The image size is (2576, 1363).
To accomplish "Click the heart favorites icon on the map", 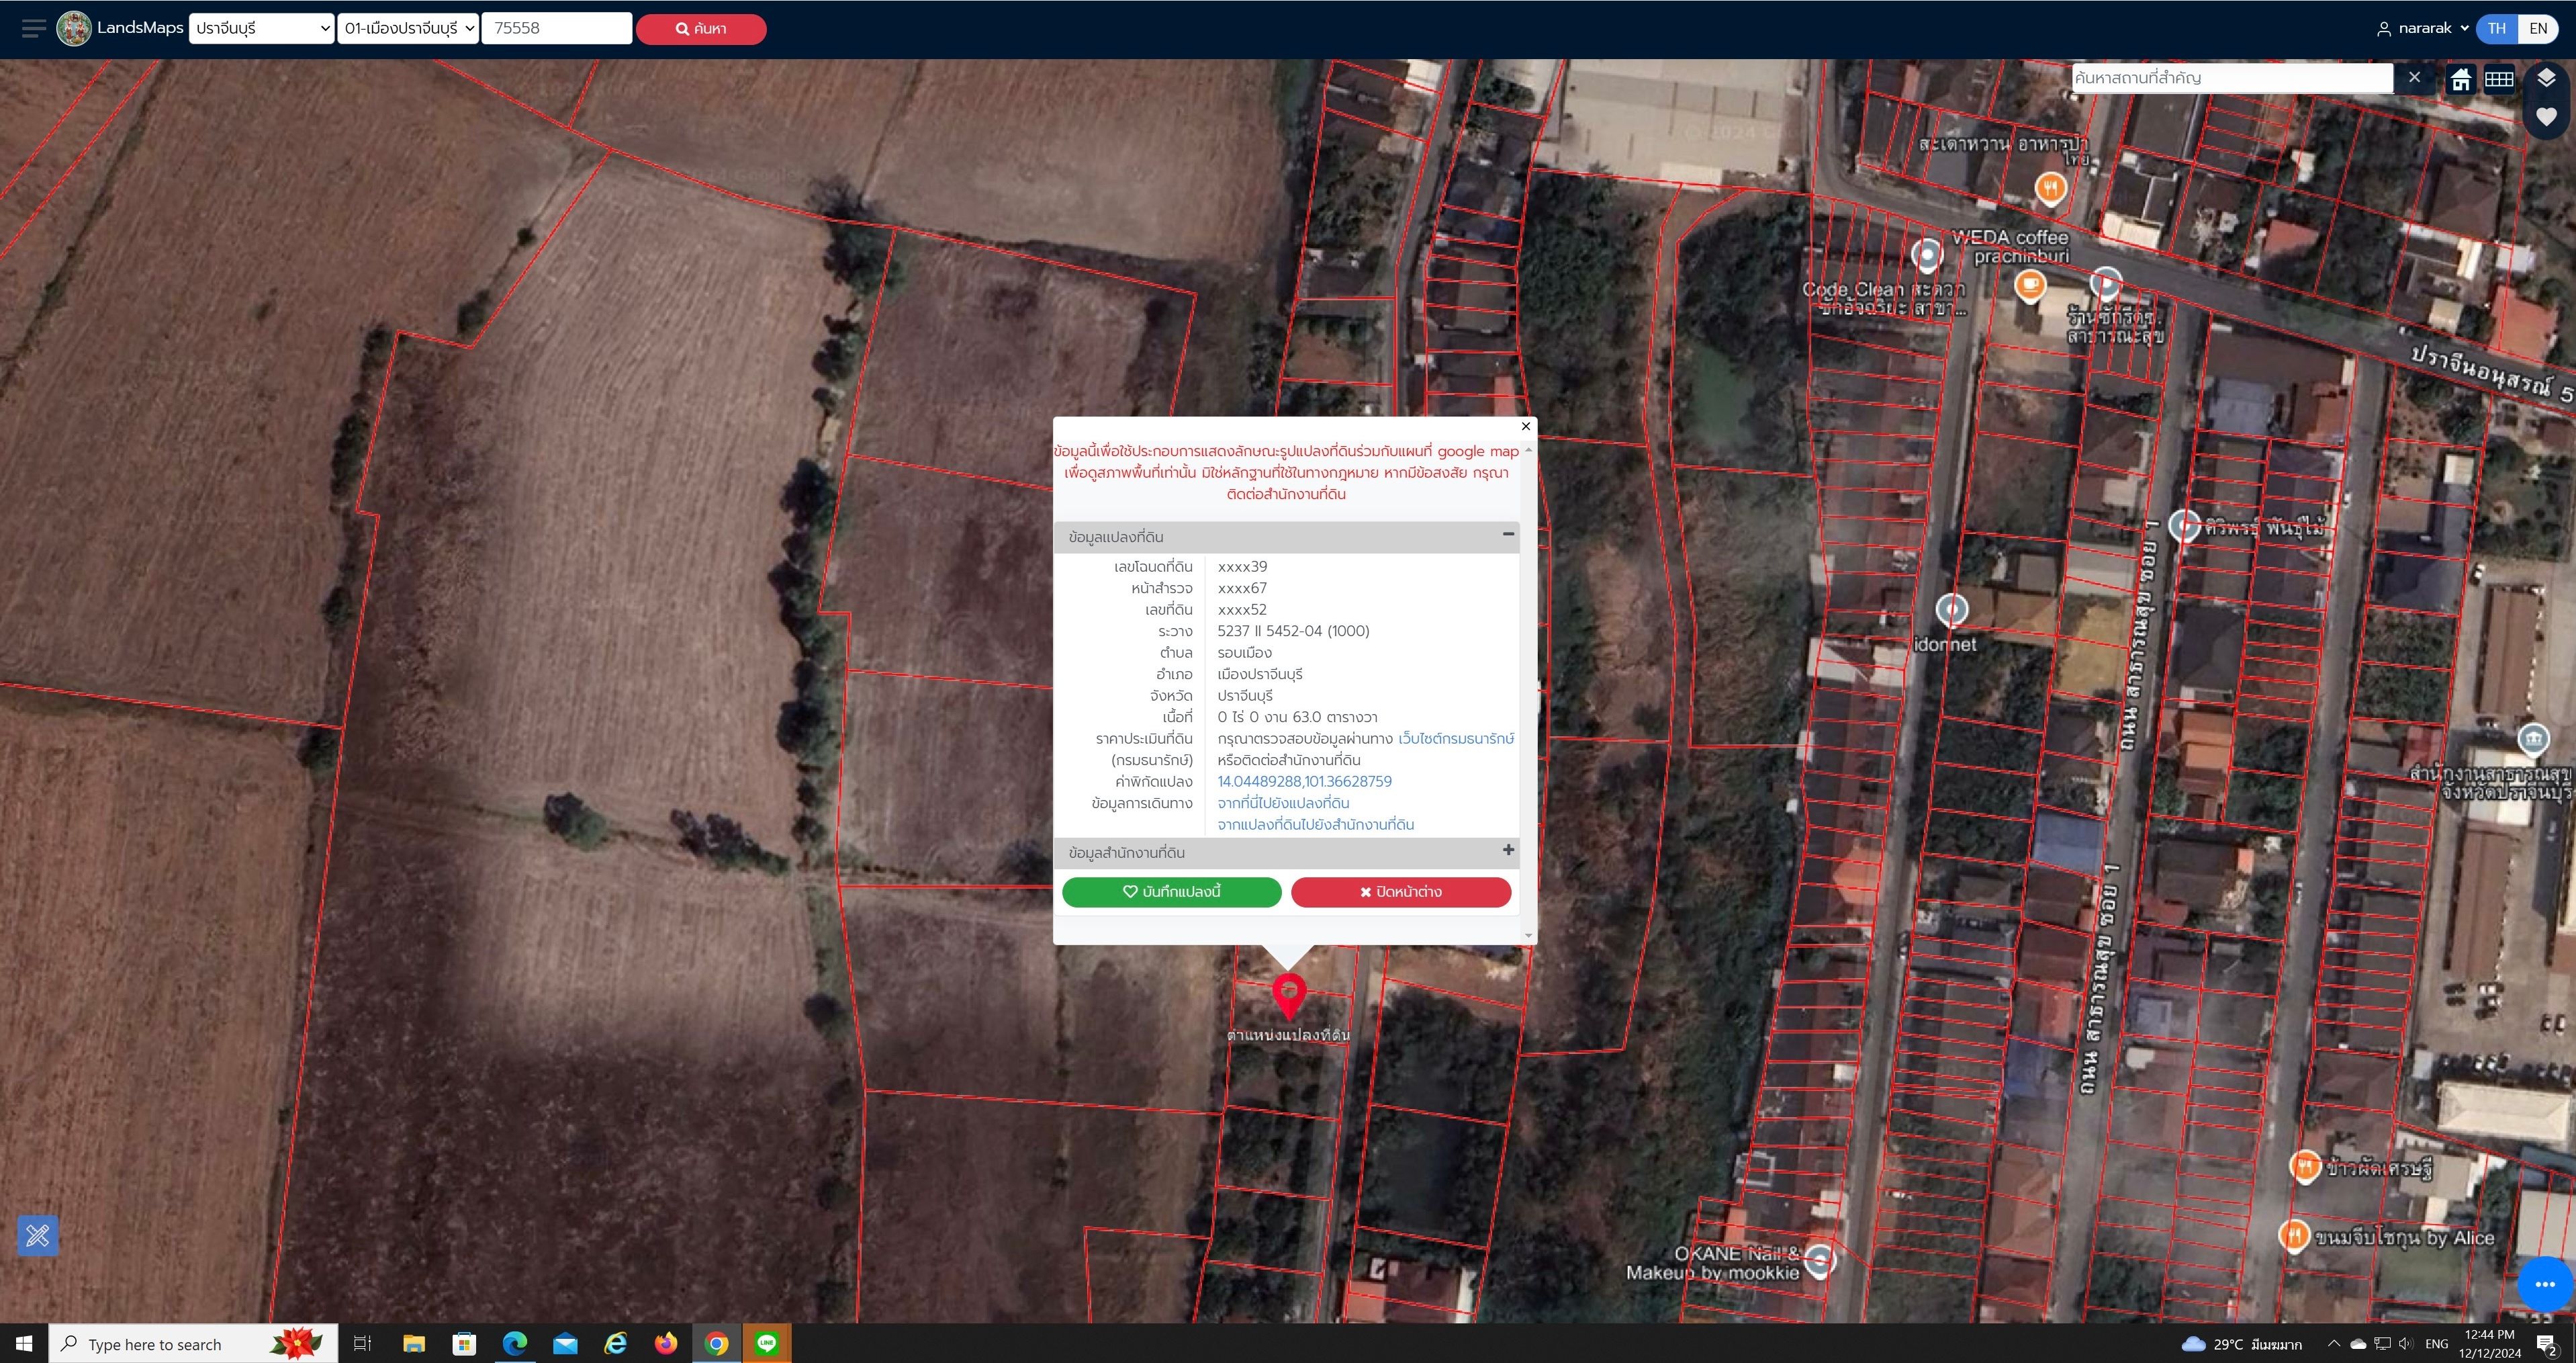I will click(2546, 117).
